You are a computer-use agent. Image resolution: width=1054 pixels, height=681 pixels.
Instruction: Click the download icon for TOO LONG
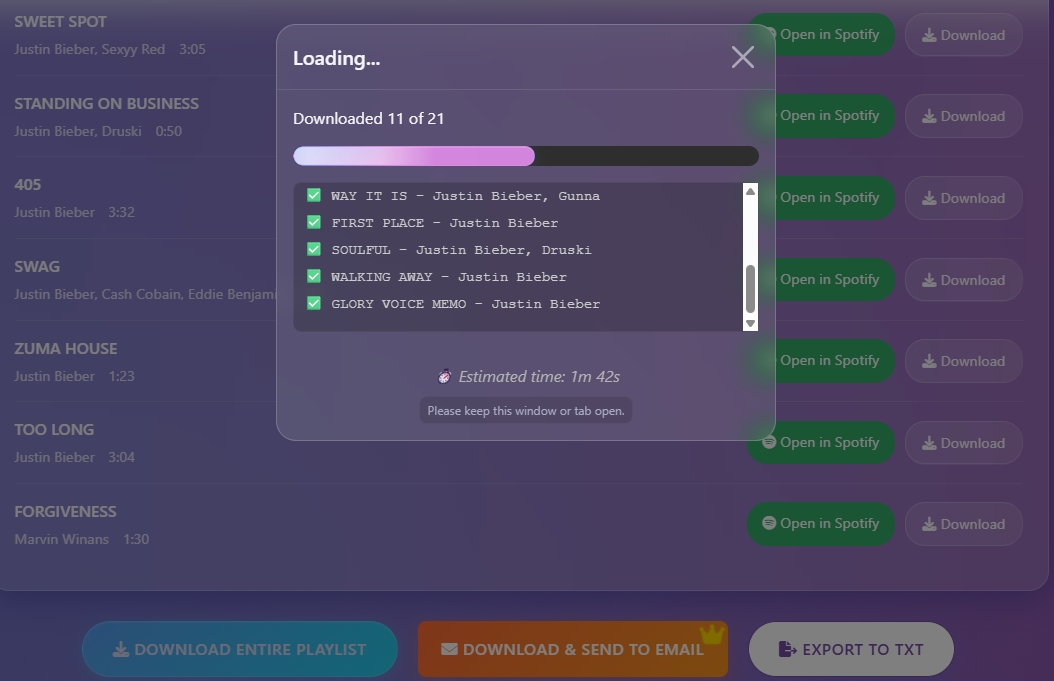(x=929, y=443)
